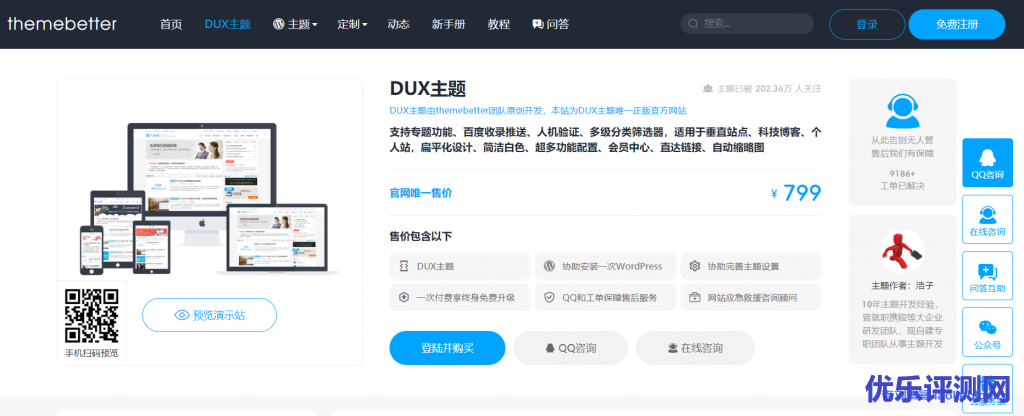Click the 售价包含以下 heading
The width and height of the screenshot is (1024, 416).
pyautogui.click(x=421, y=236)
